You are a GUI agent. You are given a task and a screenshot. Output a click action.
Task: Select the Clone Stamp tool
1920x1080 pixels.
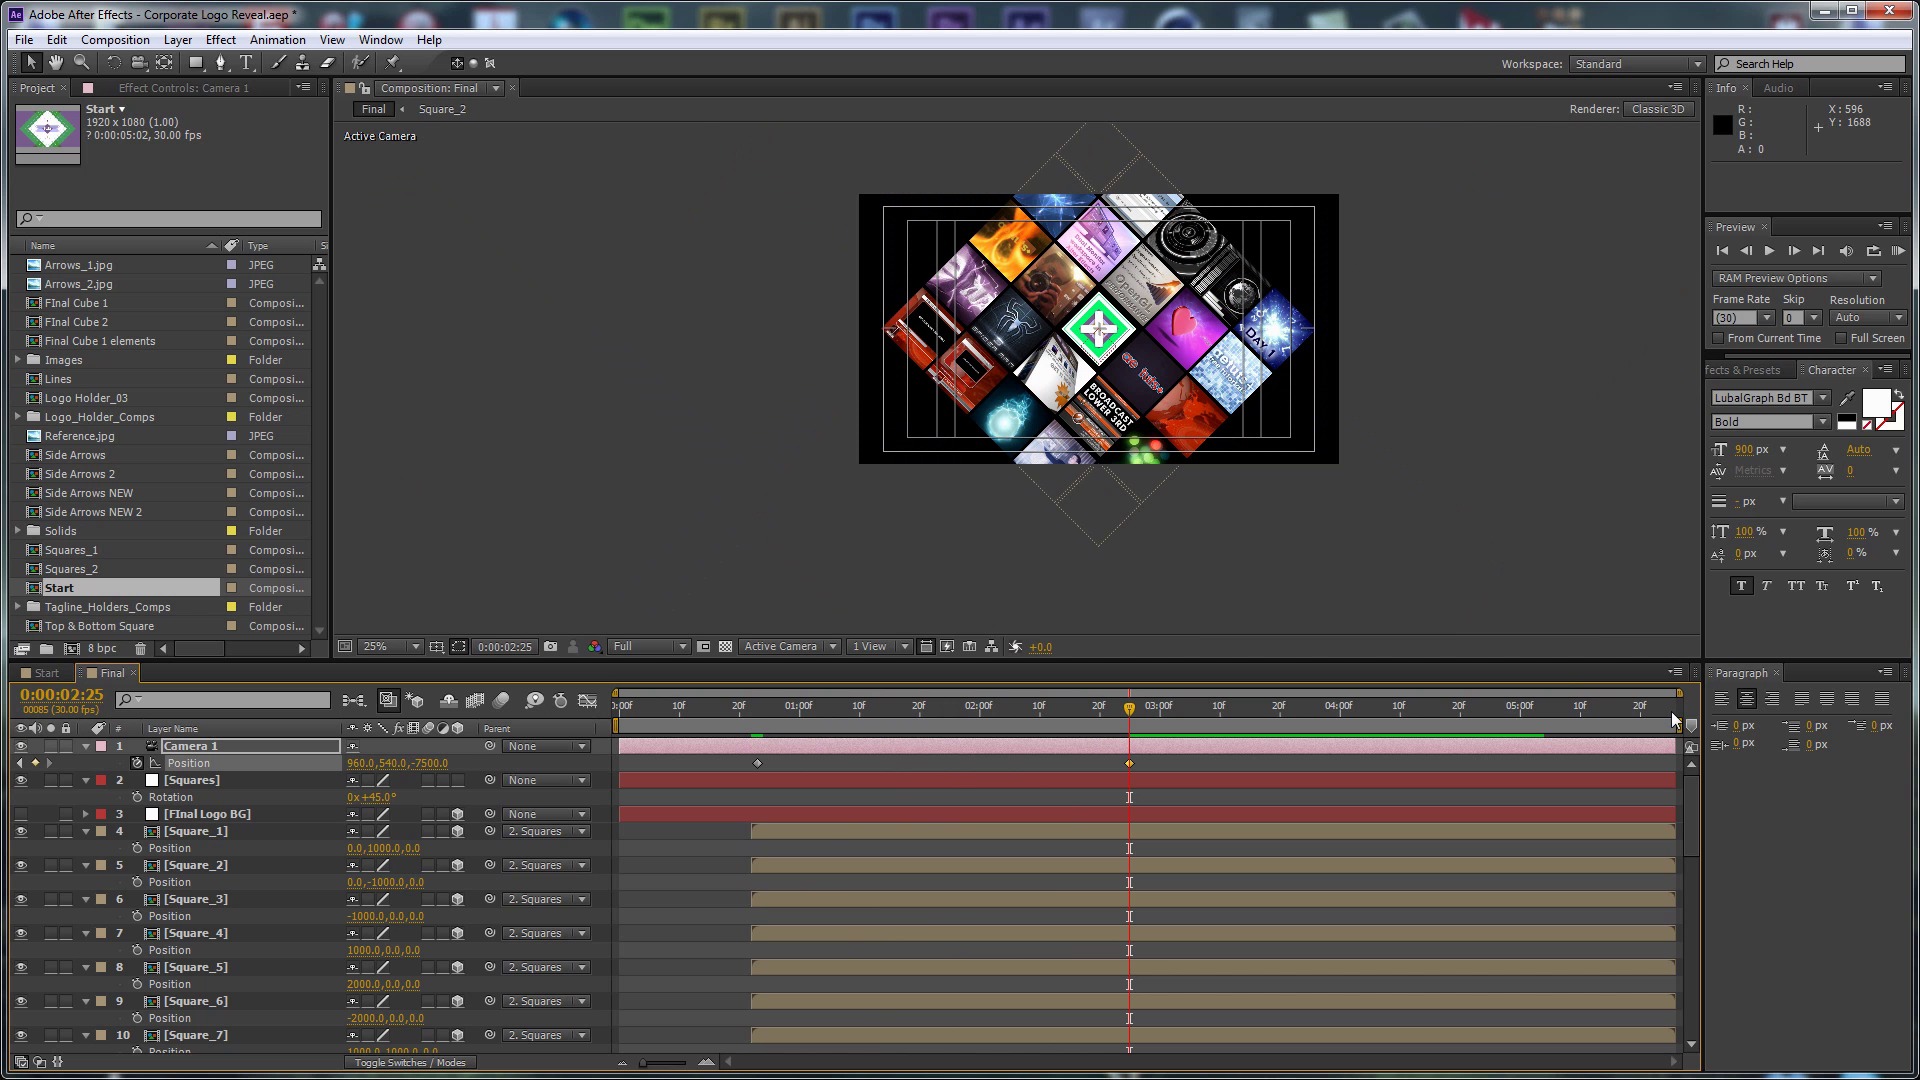(302, 63)
